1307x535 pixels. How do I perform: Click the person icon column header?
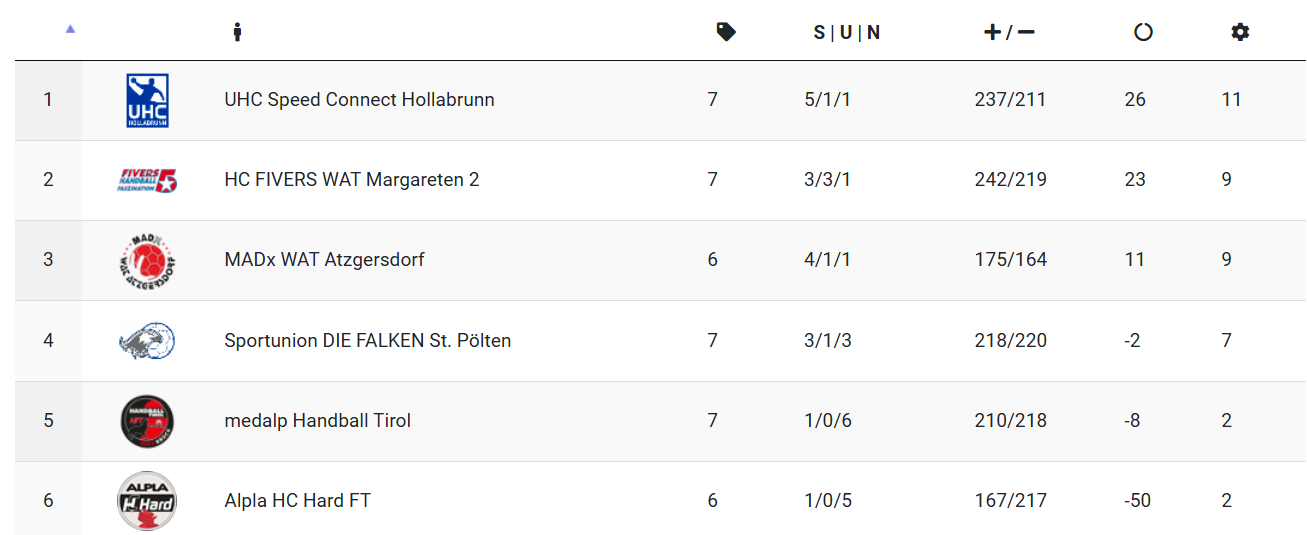237,32
